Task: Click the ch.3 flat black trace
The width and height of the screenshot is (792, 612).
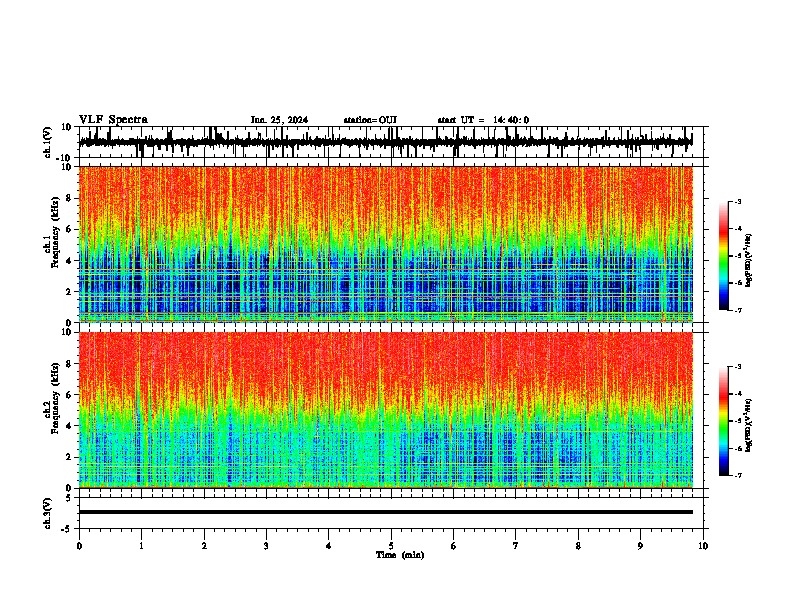Action: (386, 512)
